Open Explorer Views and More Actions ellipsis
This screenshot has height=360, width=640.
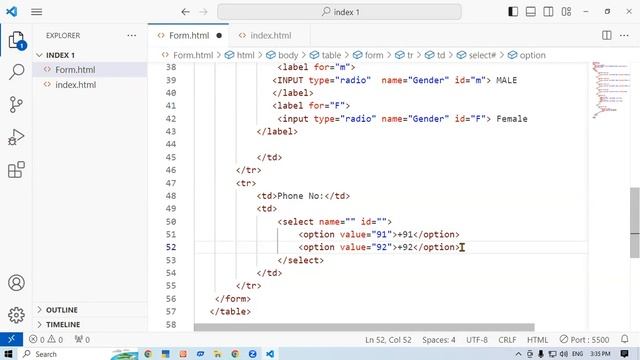tap(131, 36)
